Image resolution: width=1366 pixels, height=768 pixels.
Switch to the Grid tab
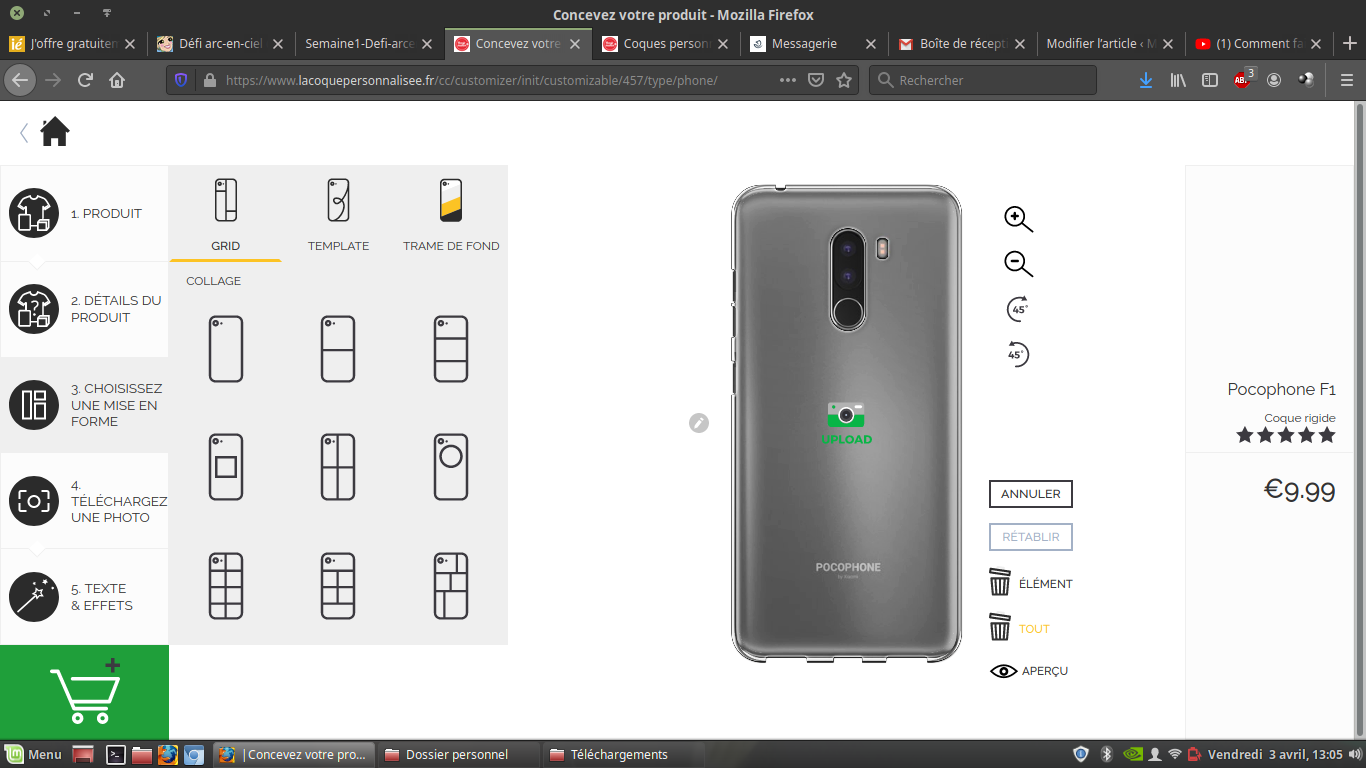coord(225,214)
